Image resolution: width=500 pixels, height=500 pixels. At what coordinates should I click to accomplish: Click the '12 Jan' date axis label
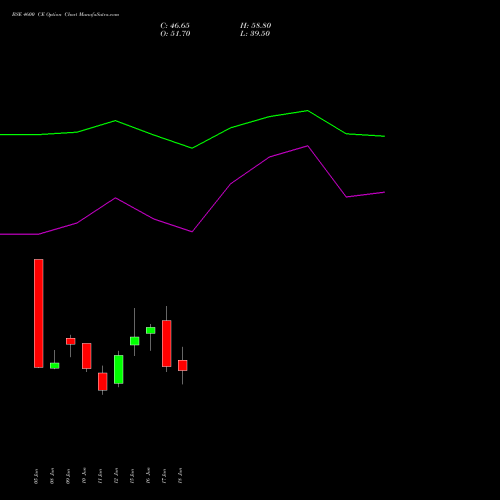point(116,476)
